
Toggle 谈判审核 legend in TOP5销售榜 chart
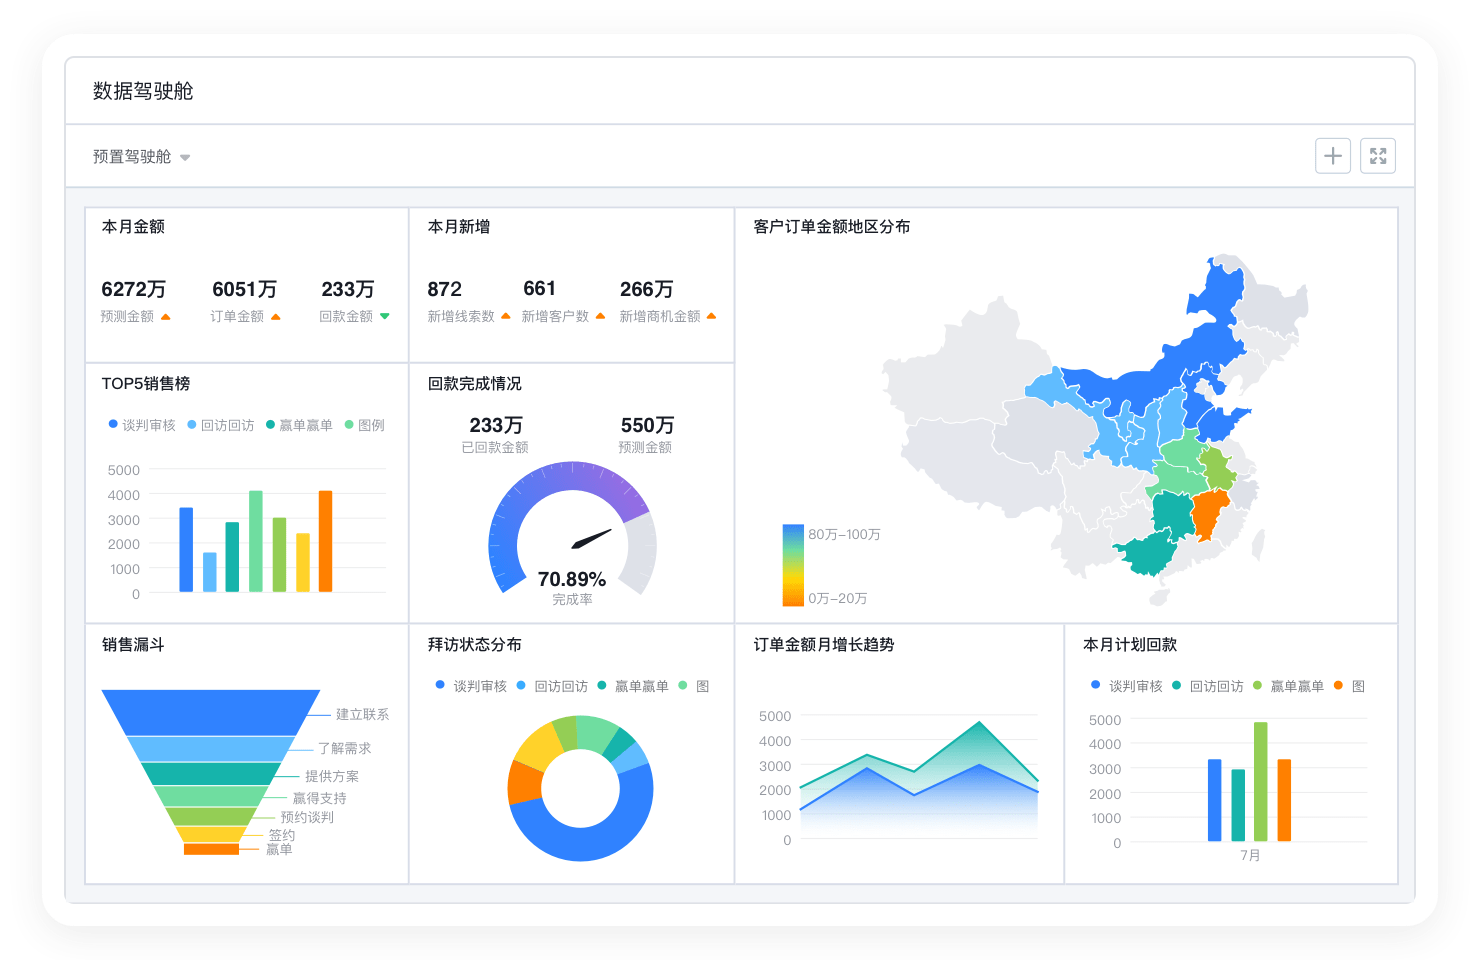coord(142,425)
